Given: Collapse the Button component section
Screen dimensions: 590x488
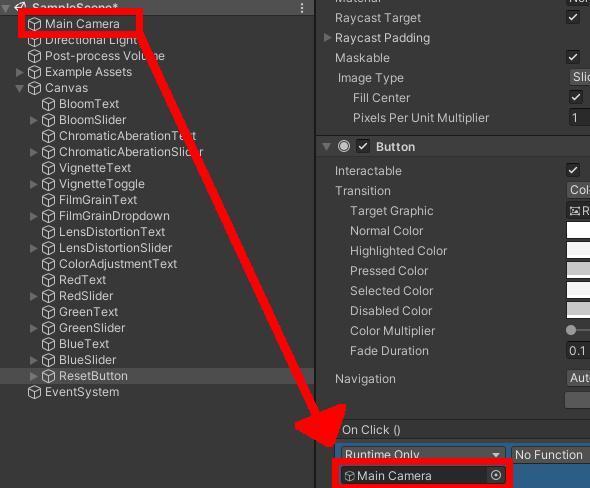Looking at the screenshot, I should (326, 146).
